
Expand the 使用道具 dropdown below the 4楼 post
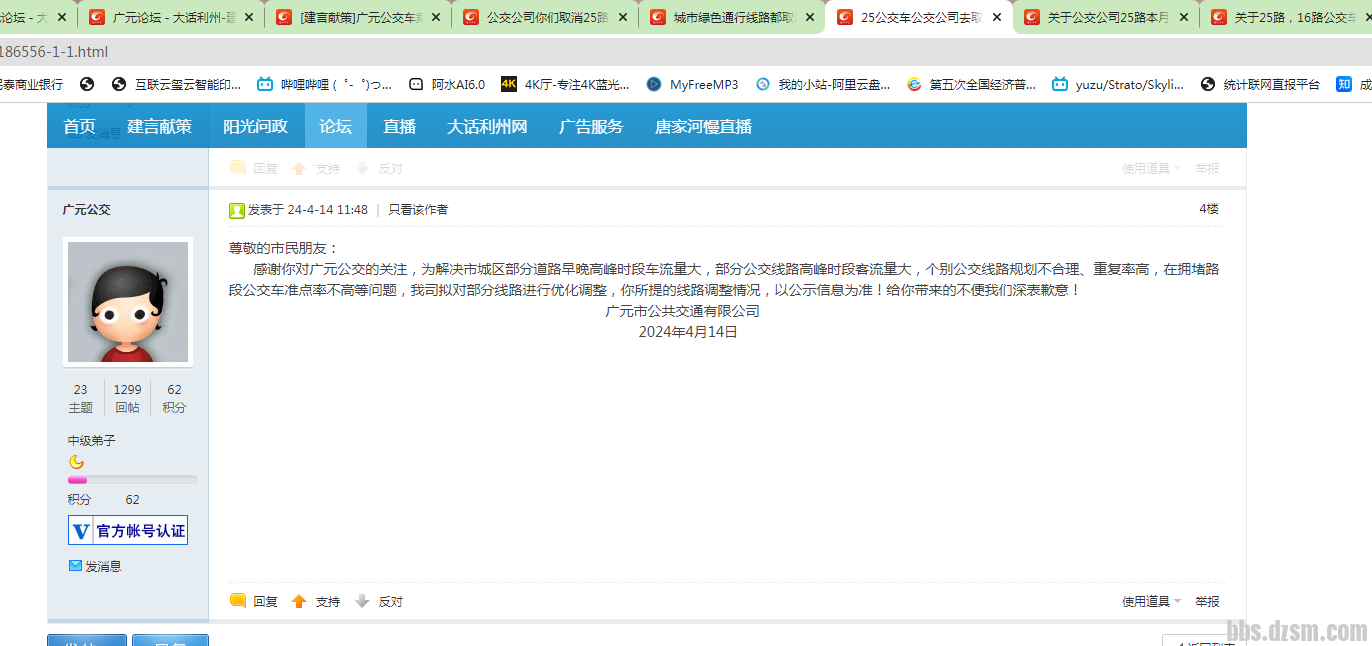pyautogui.click(x=1150, y=601)
